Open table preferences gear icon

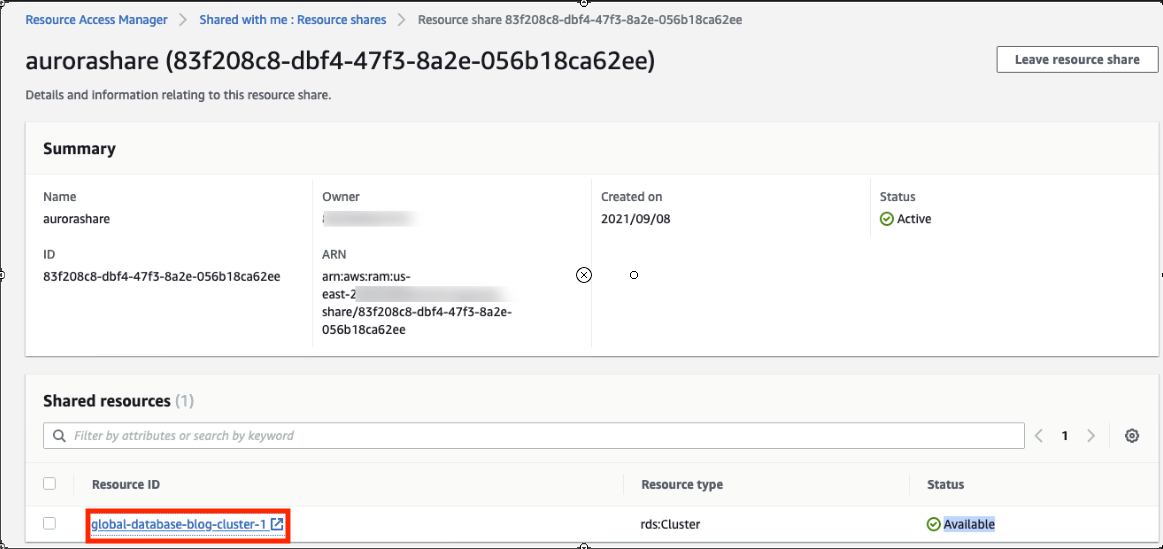pos(1132,436)
